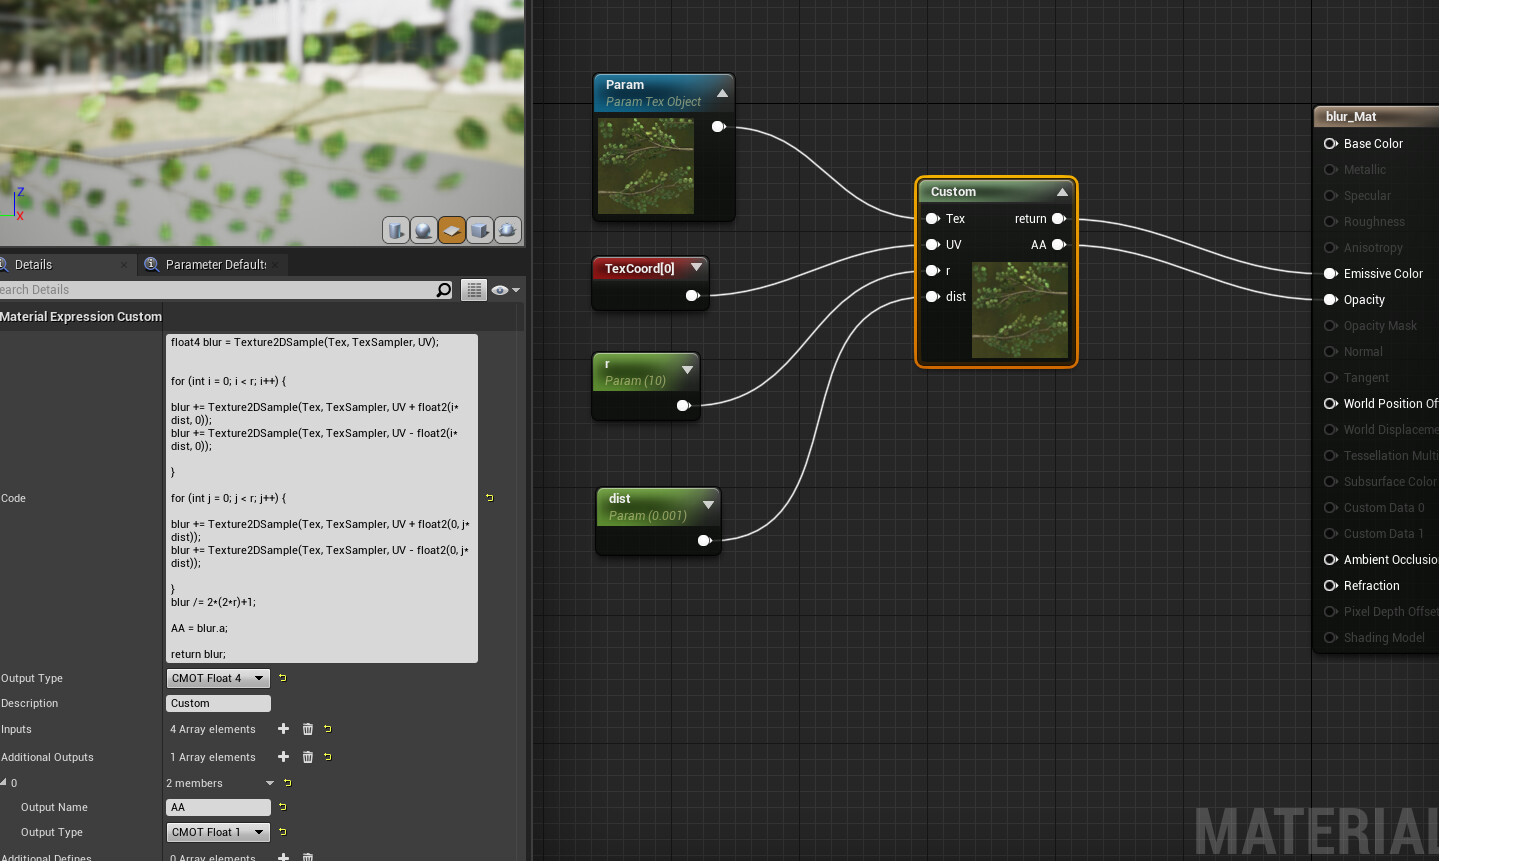
Task: Add a new element to Inputs array
Action: (x=283, y=729)
